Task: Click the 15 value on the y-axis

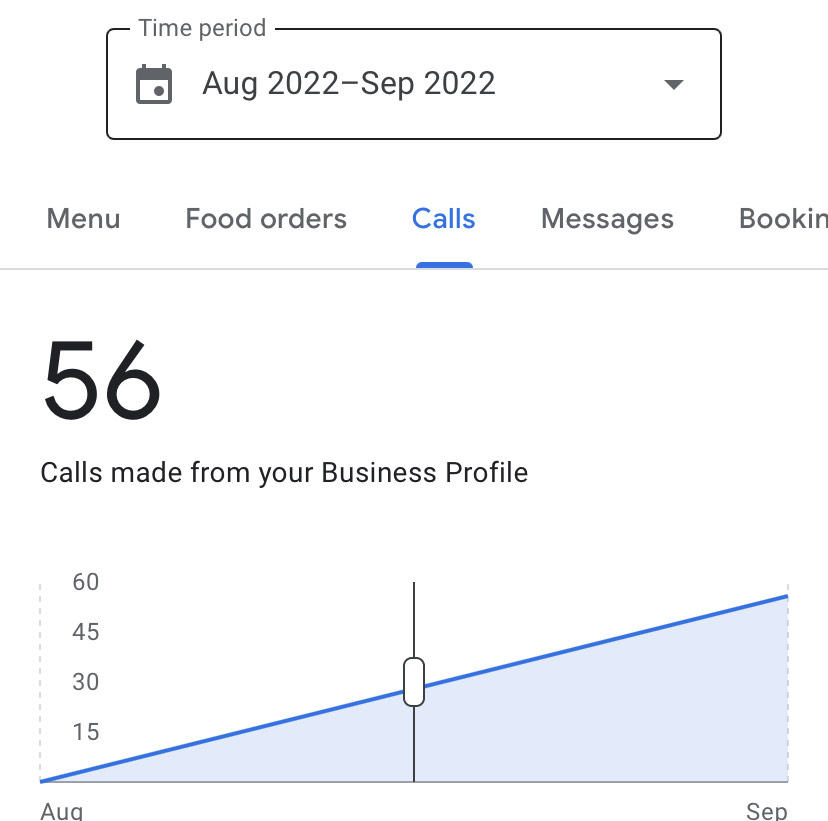Action: (x=86, y=732)
